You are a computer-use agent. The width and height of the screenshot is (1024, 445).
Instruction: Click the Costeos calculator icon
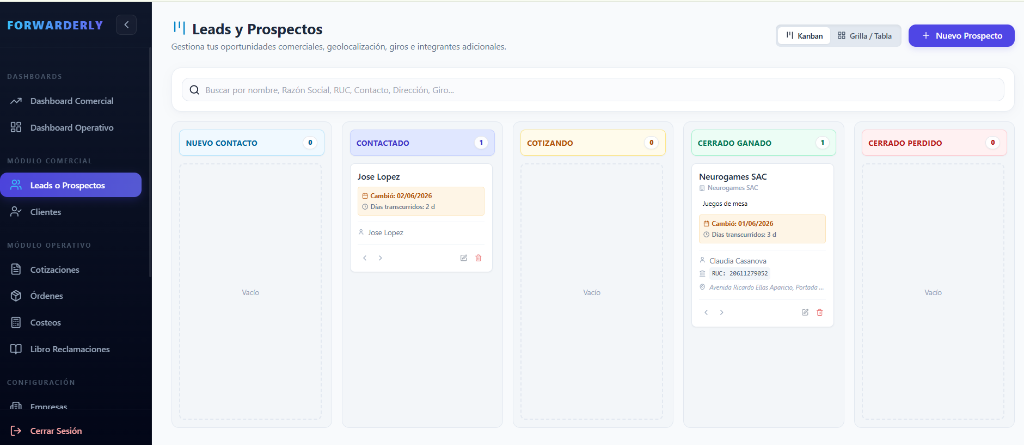click(16, 322)
